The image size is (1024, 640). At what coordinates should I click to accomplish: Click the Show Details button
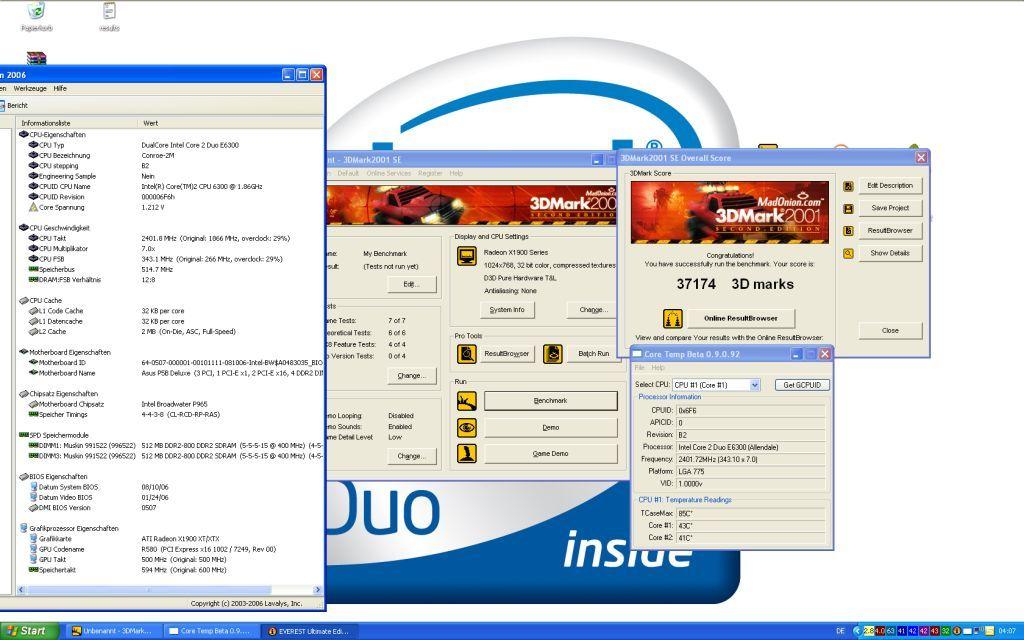click(x=890, y=253)
